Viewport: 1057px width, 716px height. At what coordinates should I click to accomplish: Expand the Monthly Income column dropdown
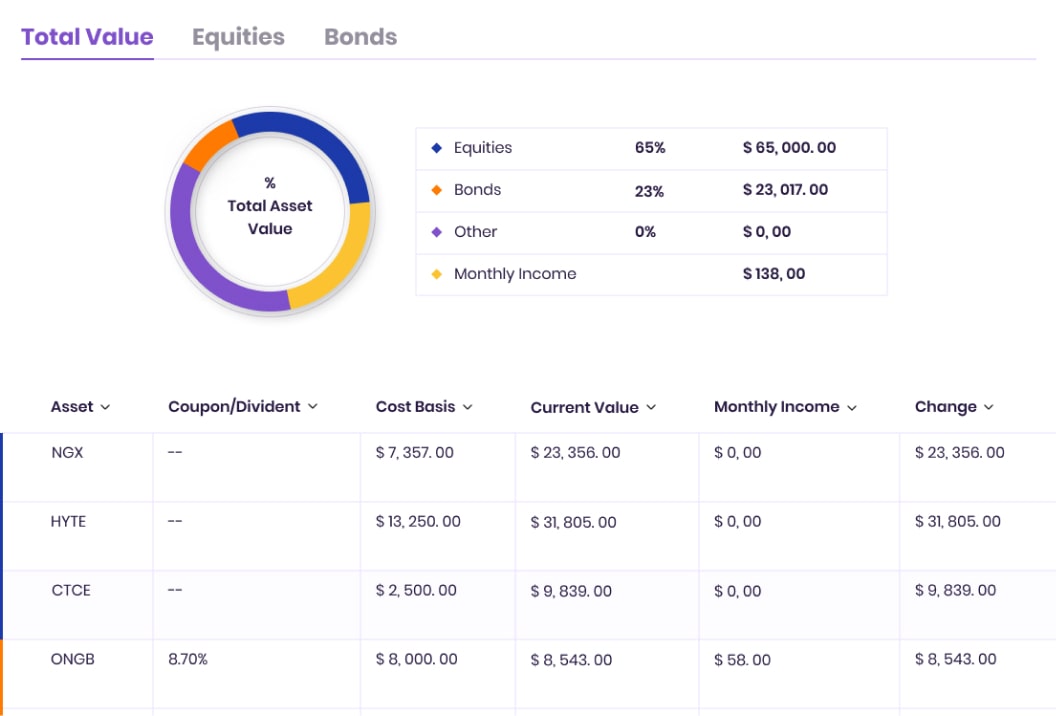[852, 407]
